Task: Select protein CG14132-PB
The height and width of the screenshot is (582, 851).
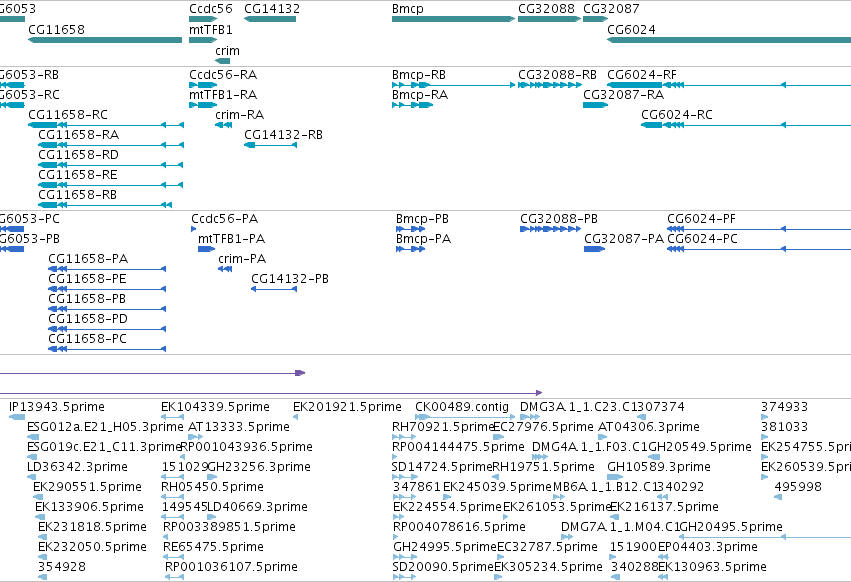Action: 274,289
